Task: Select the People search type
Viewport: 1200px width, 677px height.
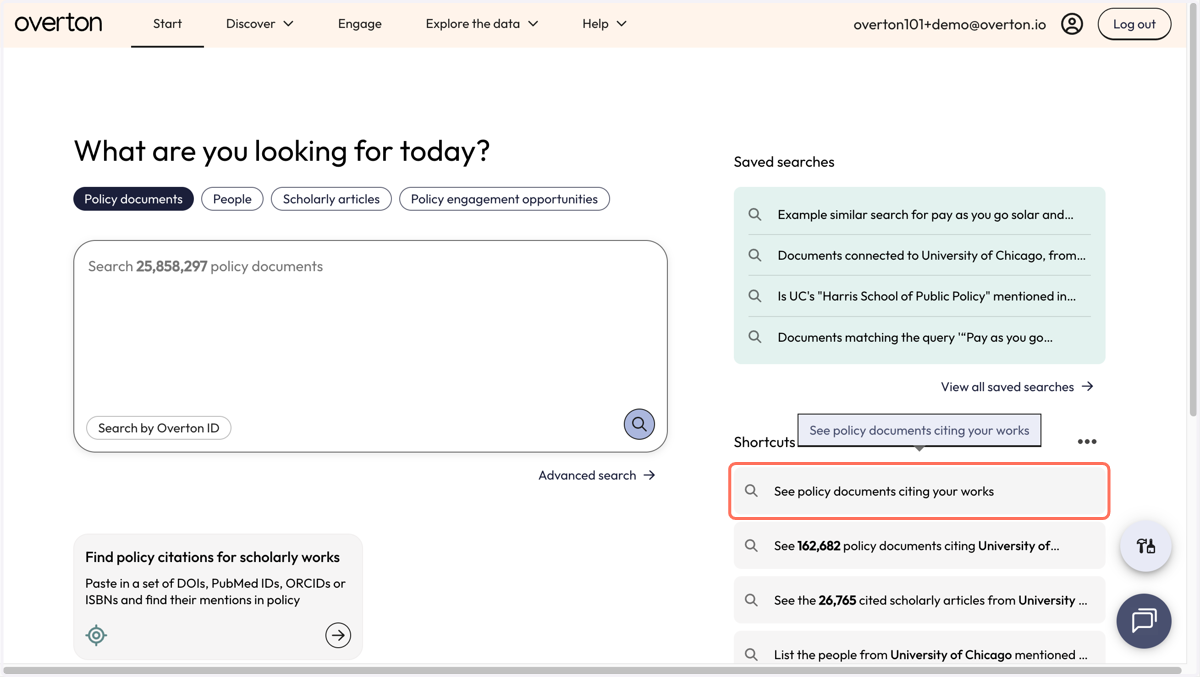Action: coord(232,199)
